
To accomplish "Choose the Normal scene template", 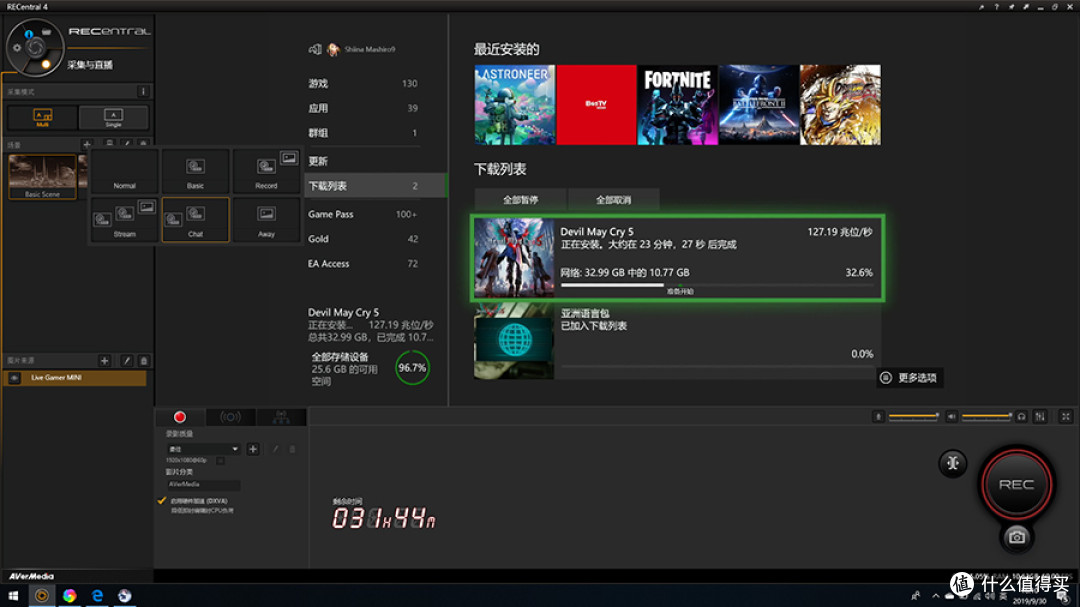I will coord(125,171).
